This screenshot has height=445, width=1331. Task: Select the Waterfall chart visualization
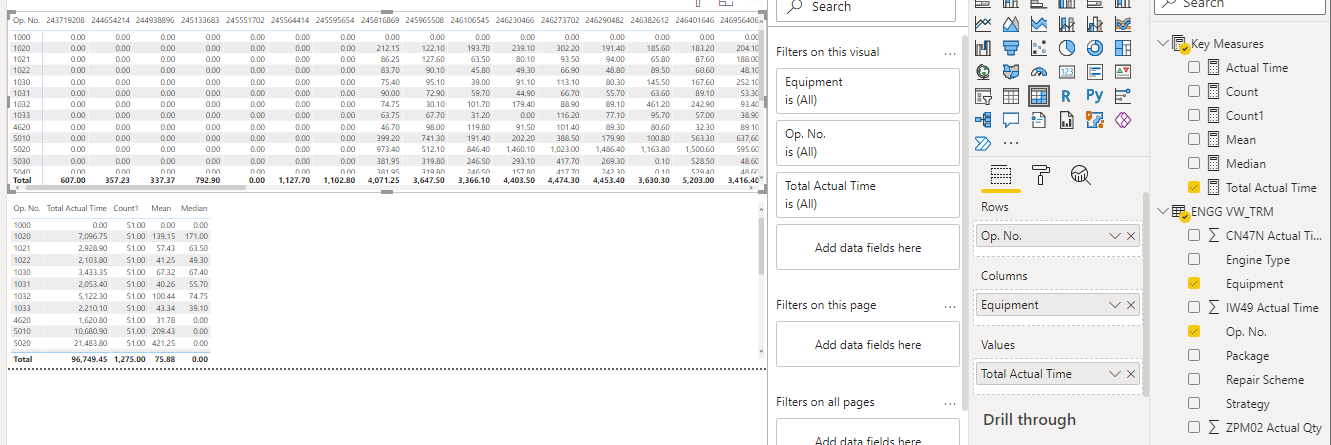tap(983, 47)
